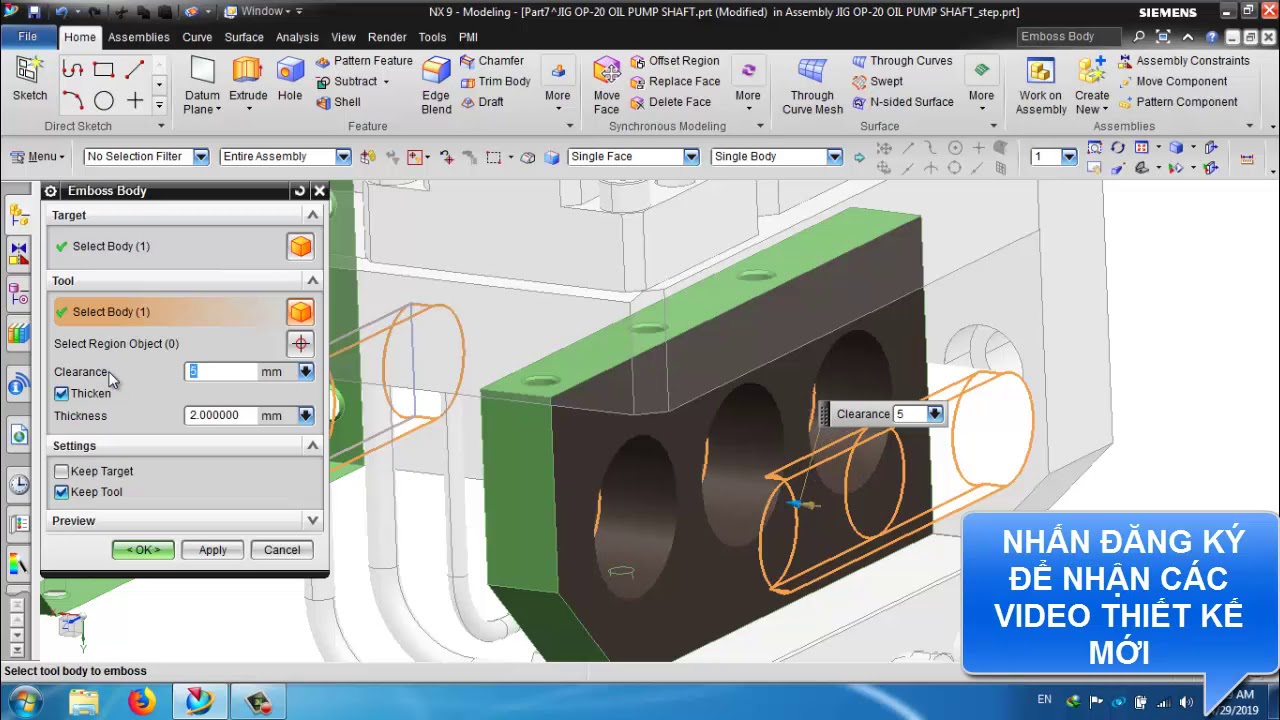Select the Trim Body tool
This screenshot has width=1280, height=720.
pos(495,82)
